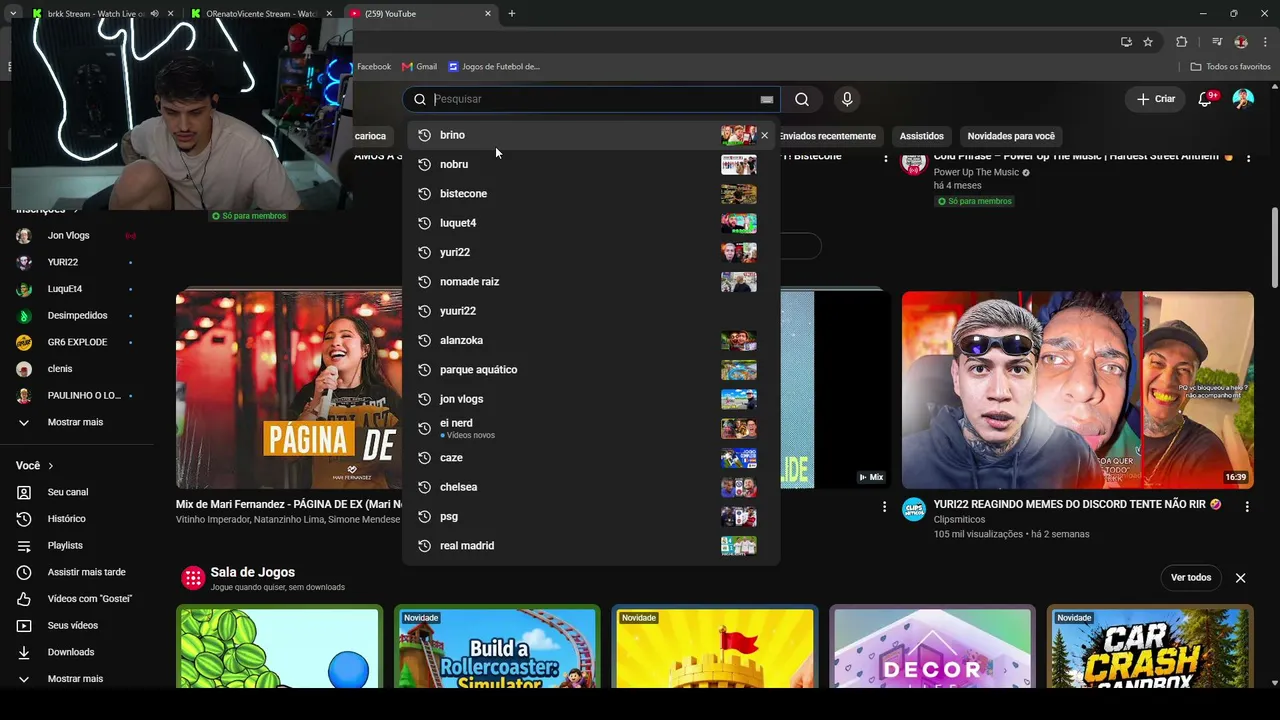Open the Build a Rollercoaster Simulator game
Viewport: 1280px width, 720px height.
pyautogui.click(x=497, y=647)
